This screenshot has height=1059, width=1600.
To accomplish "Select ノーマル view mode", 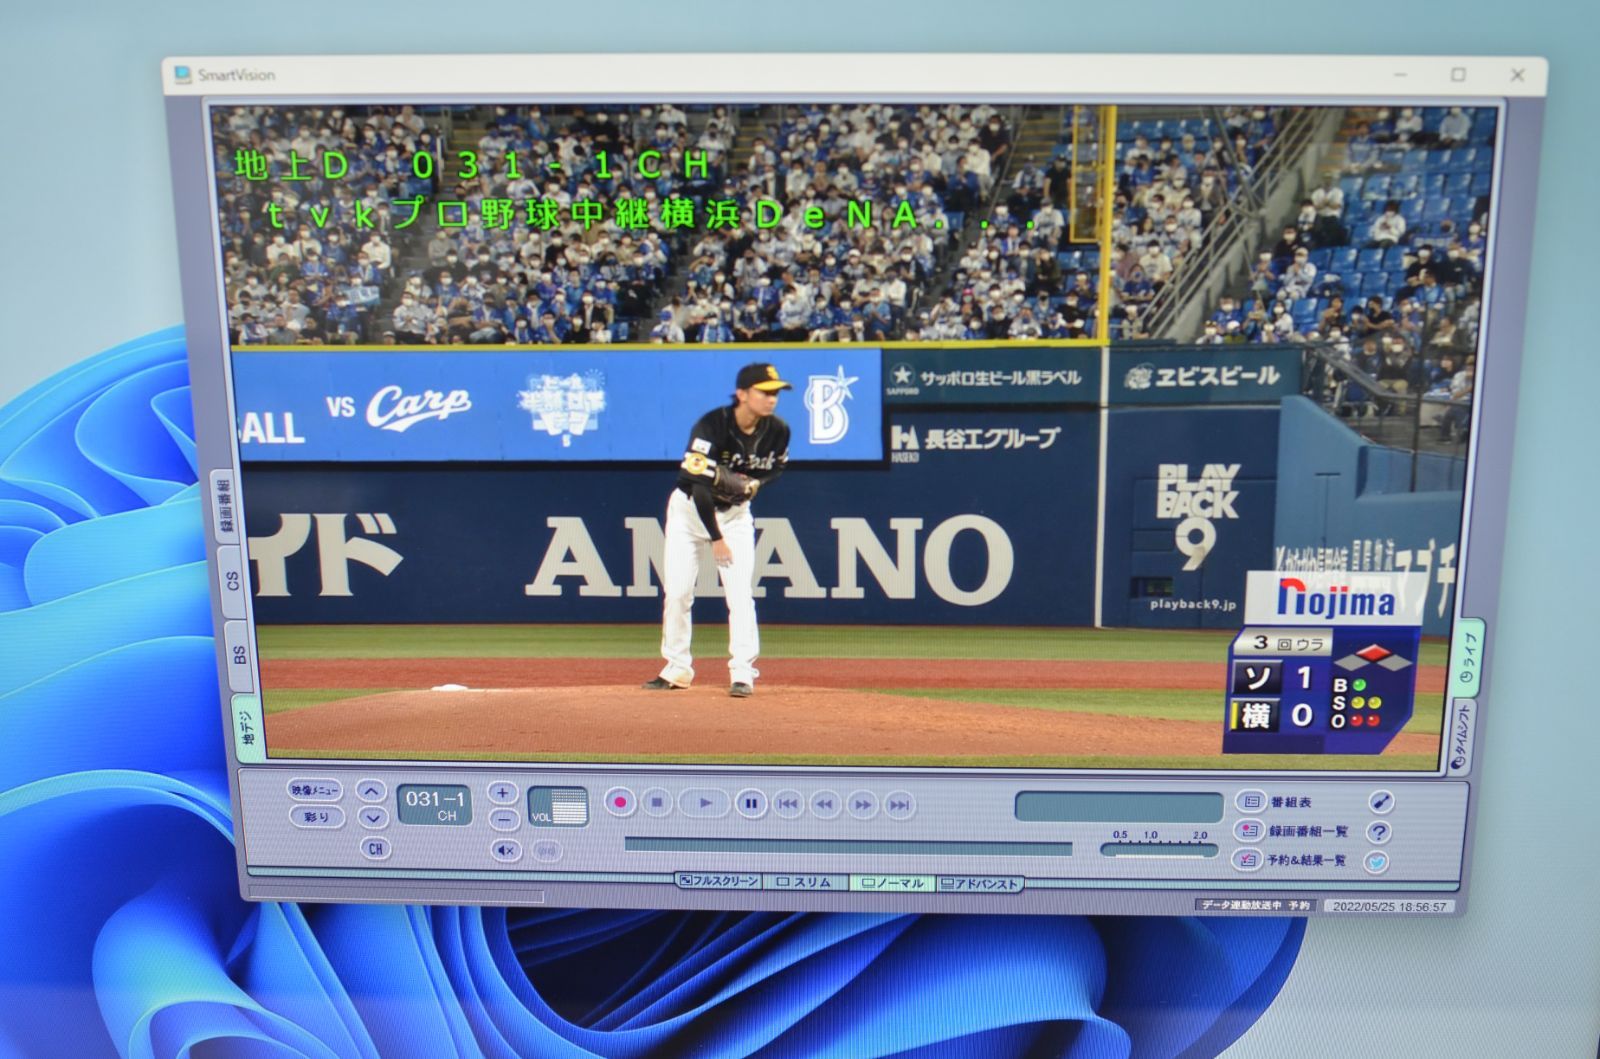I will click(892, 883).
